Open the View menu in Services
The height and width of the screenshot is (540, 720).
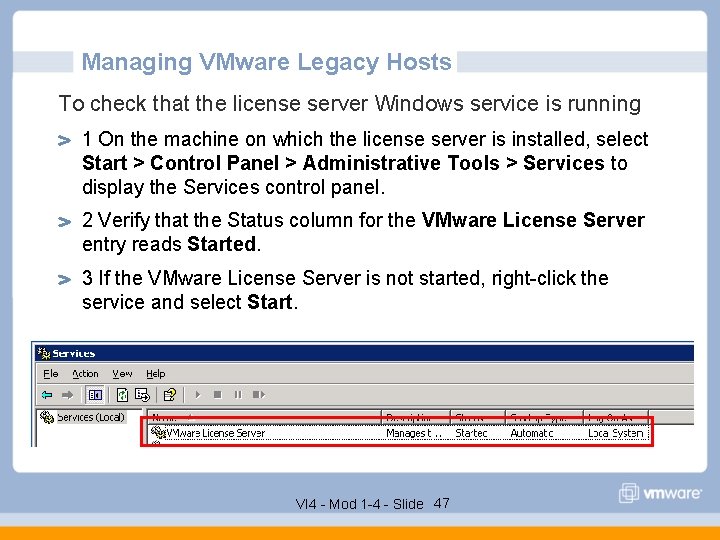pos(122,374)
